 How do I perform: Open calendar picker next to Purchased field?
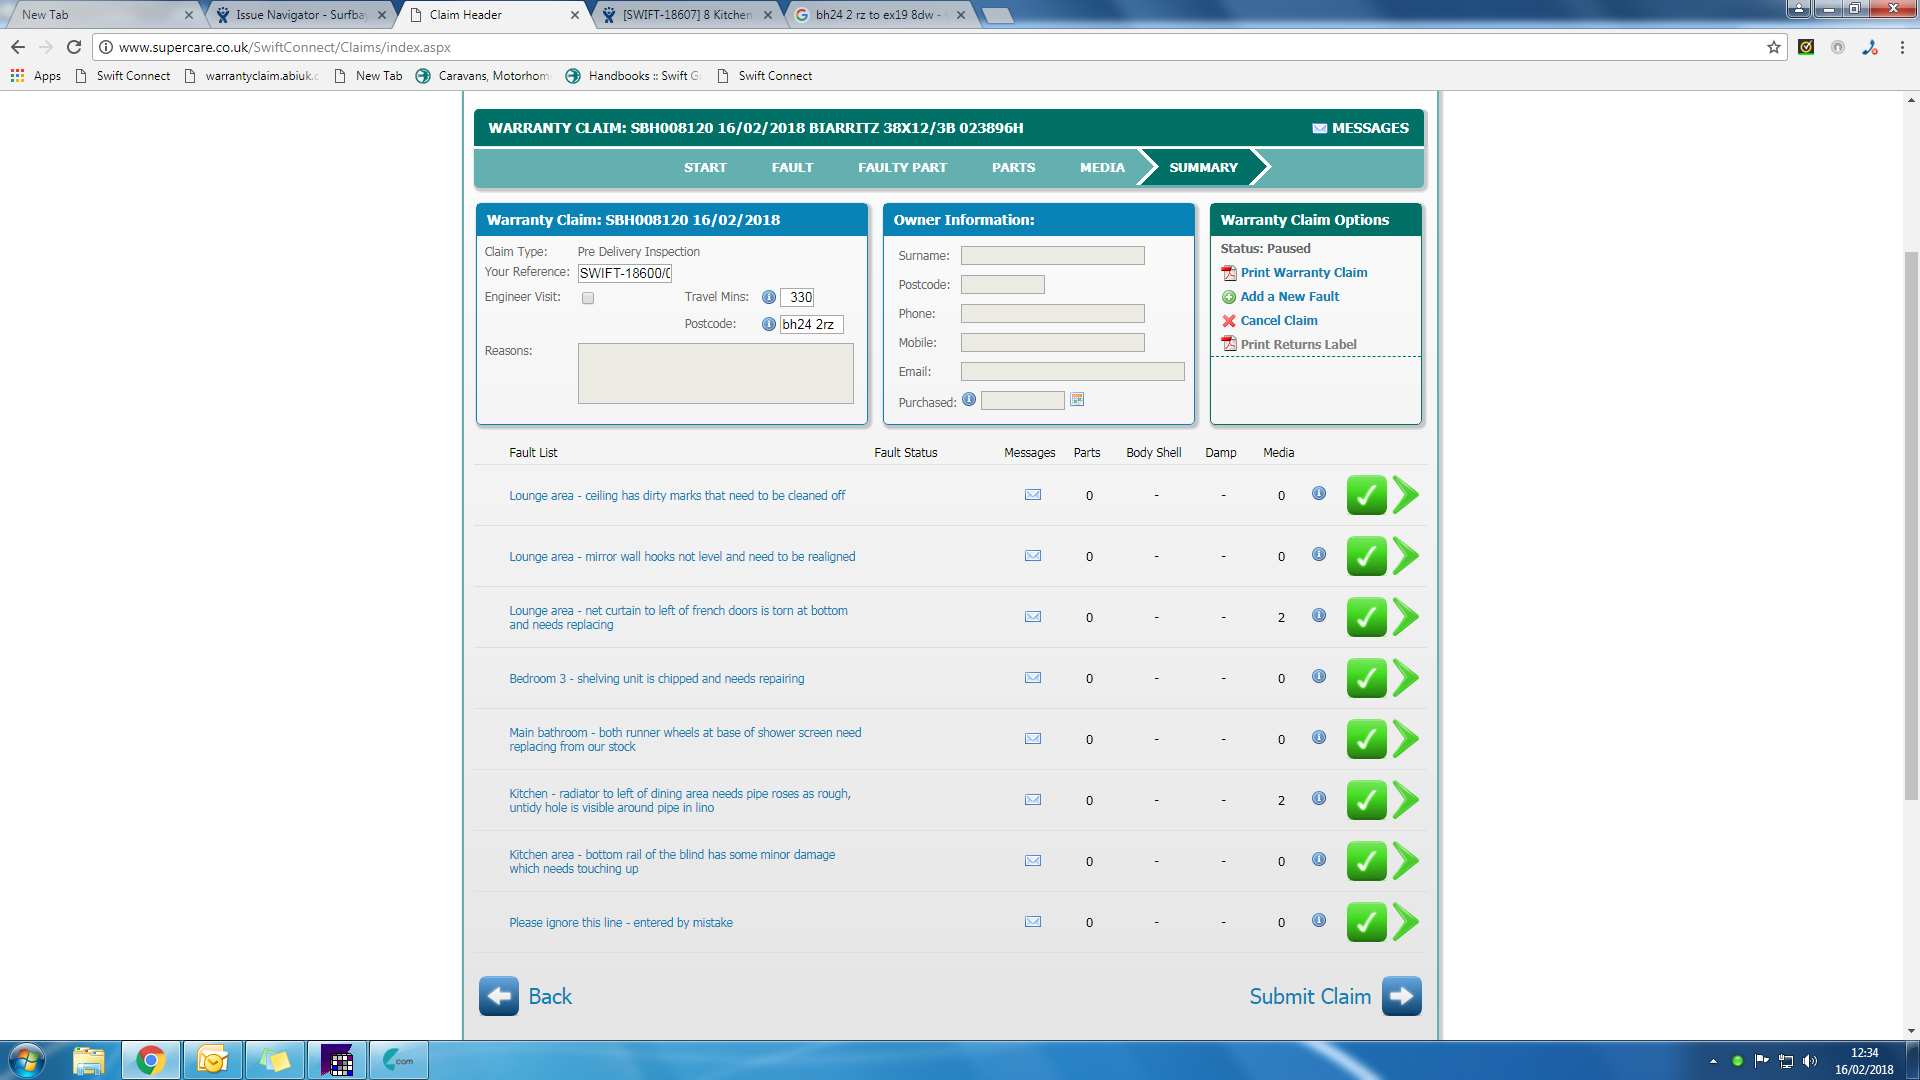tap(1077, 400)
